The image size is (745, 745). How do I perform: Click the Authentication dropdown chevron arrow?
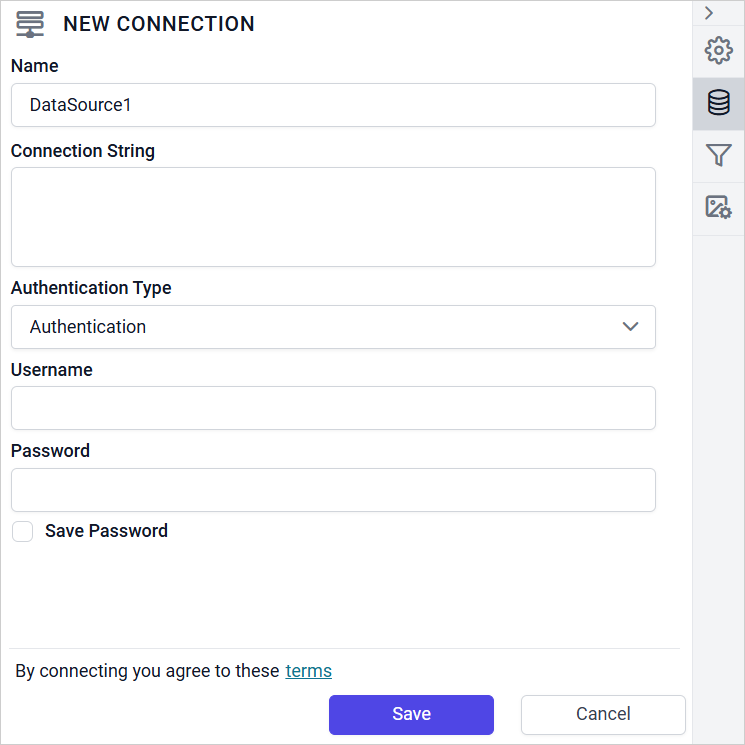point(630,327)
